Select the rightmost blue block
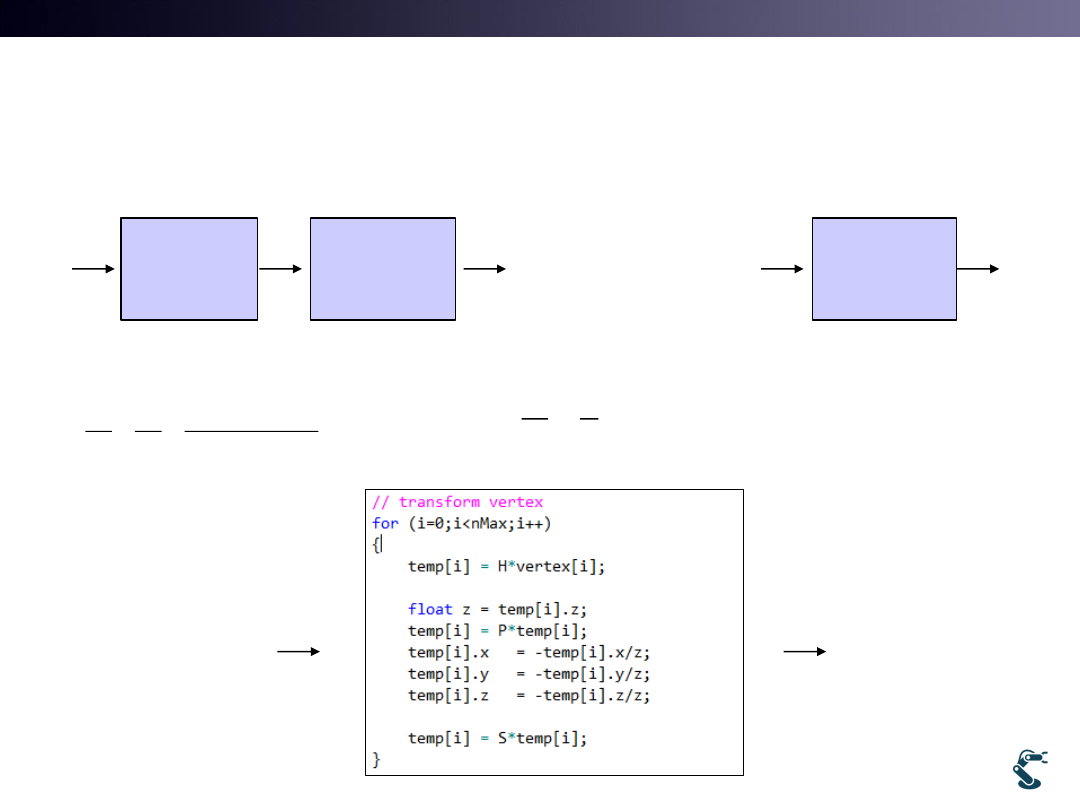 (x=884, y=268)
